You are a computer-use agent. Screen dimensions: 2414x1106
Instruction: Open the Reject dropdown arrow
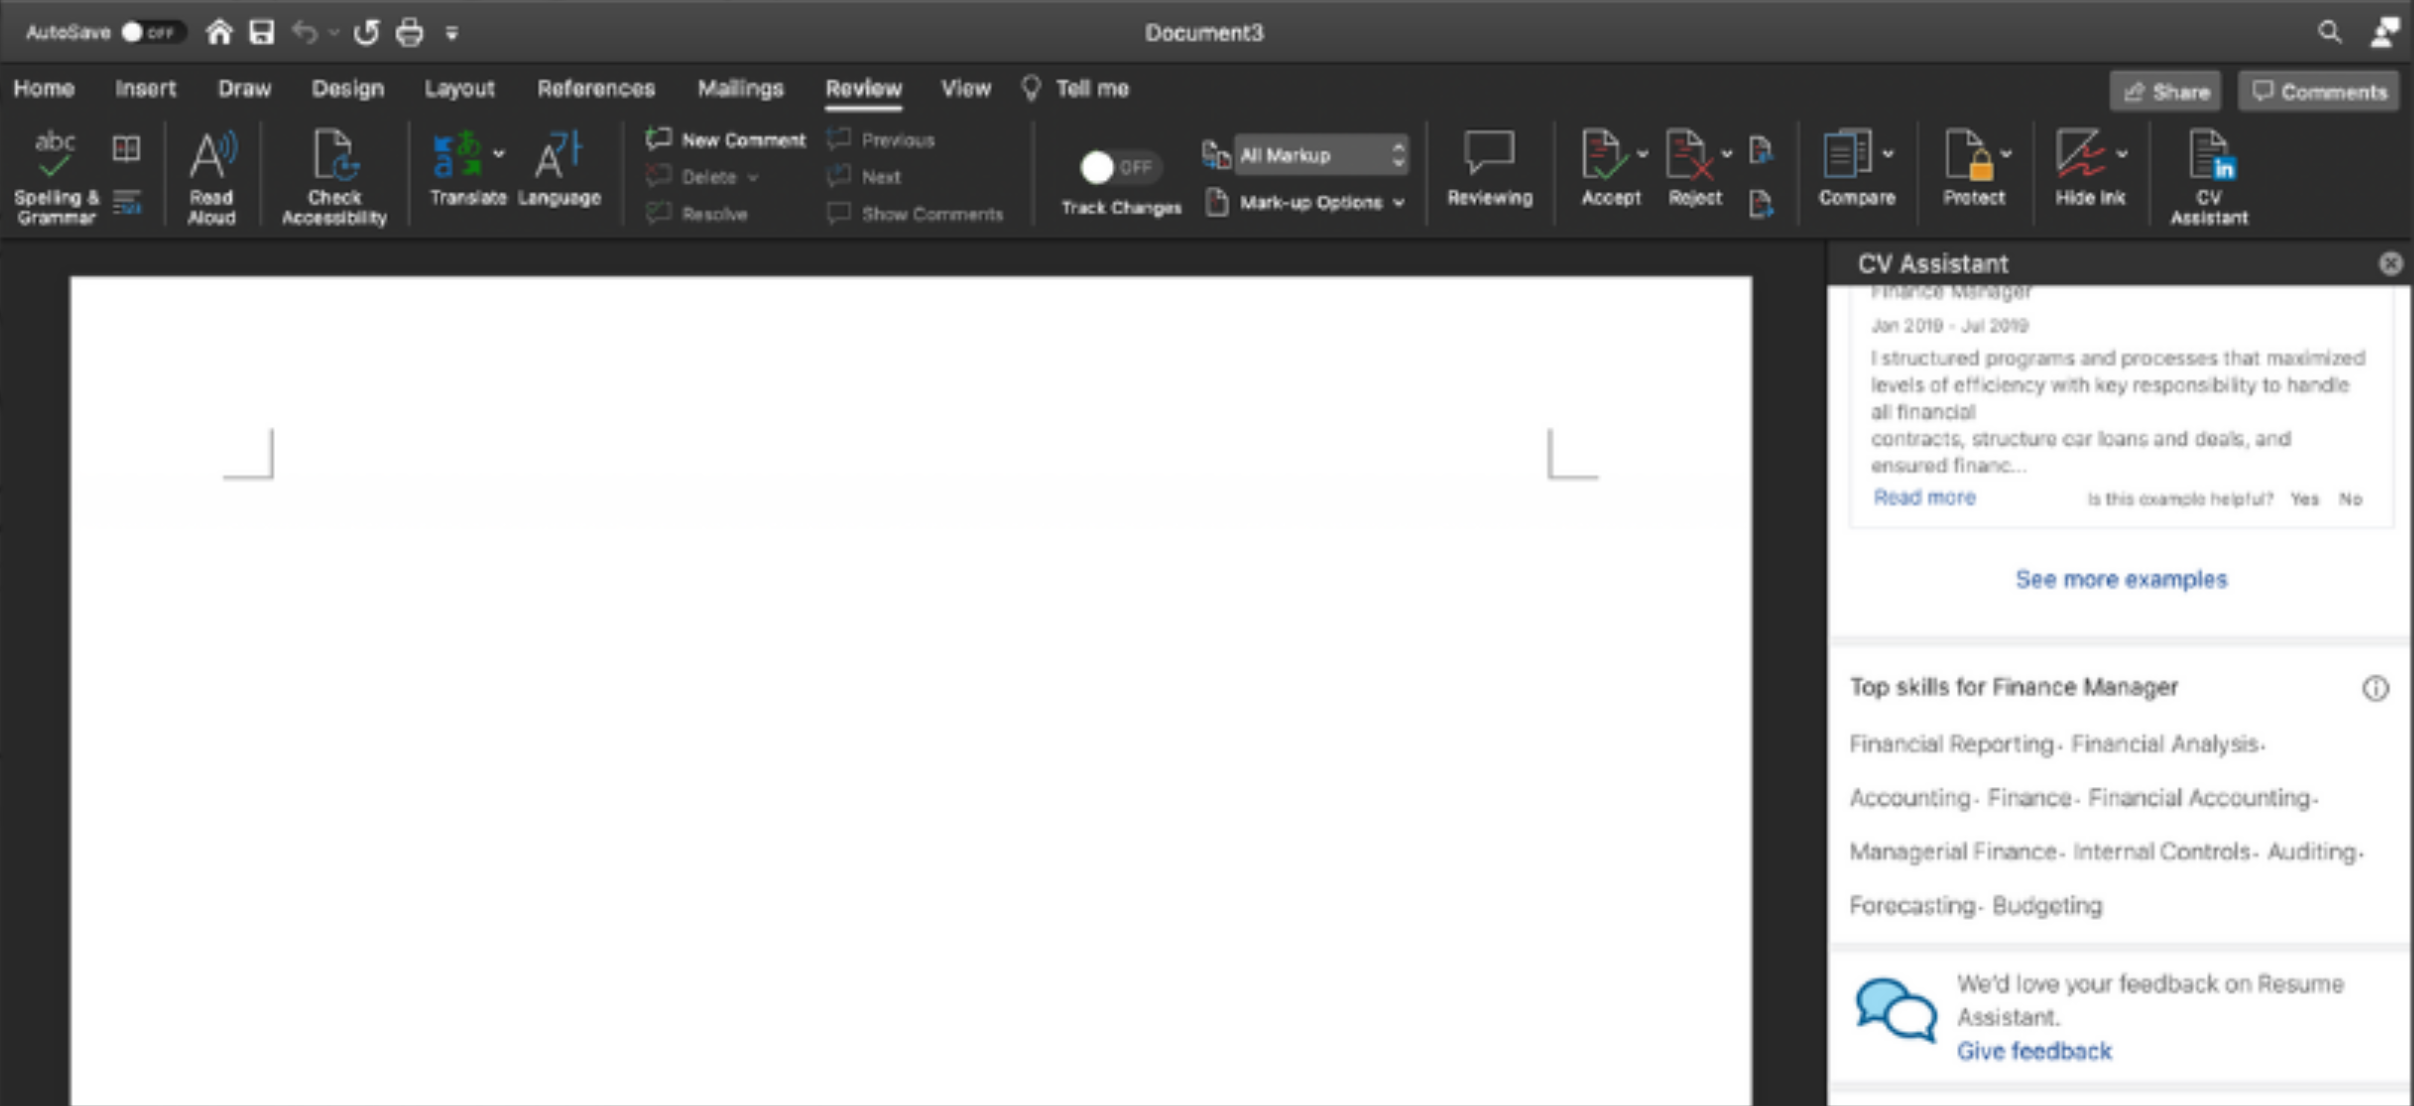[x=1726, y=154]
